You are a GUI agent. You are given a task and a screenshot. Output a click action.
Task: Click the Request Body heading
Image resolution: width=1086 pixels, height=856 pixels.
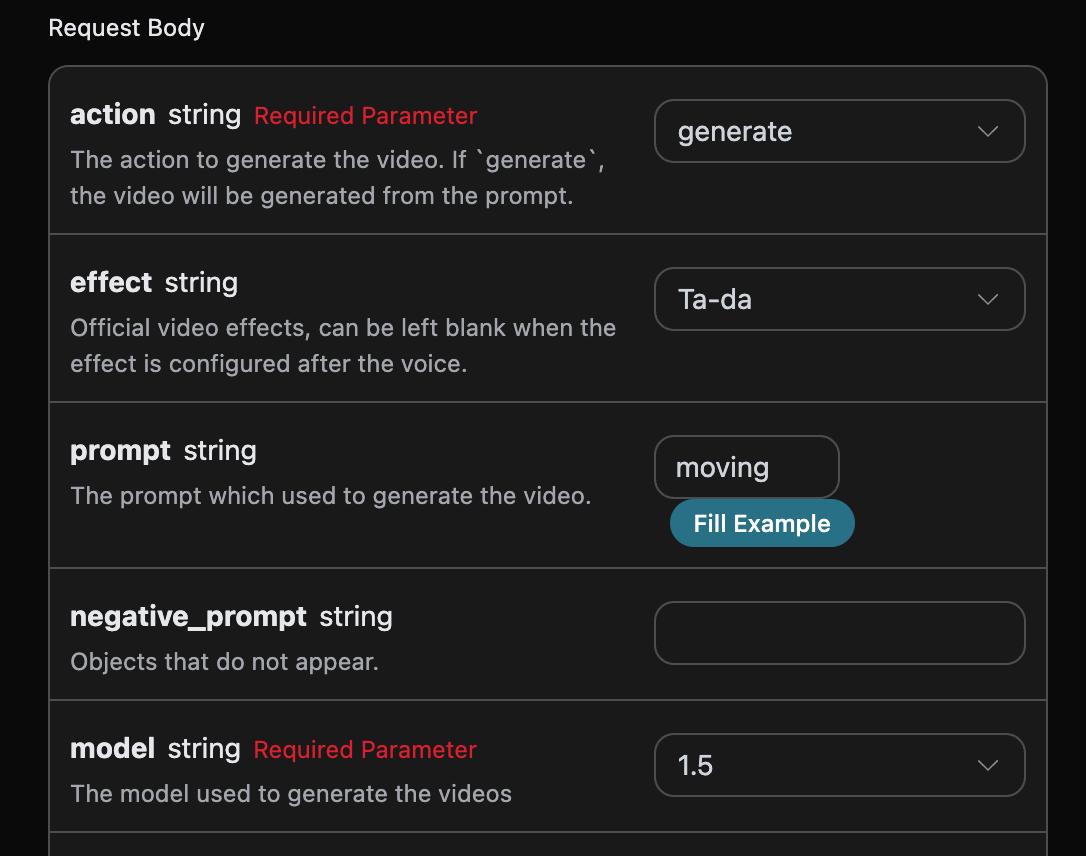pos(126,28)
